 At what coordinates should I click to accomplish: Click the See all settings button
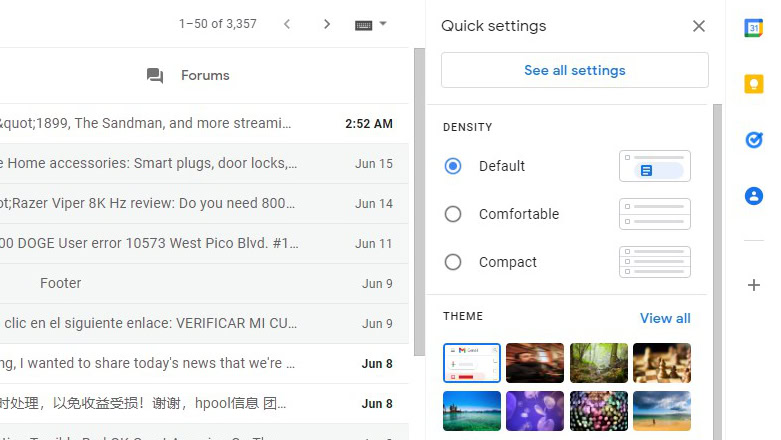click(575, 70)
